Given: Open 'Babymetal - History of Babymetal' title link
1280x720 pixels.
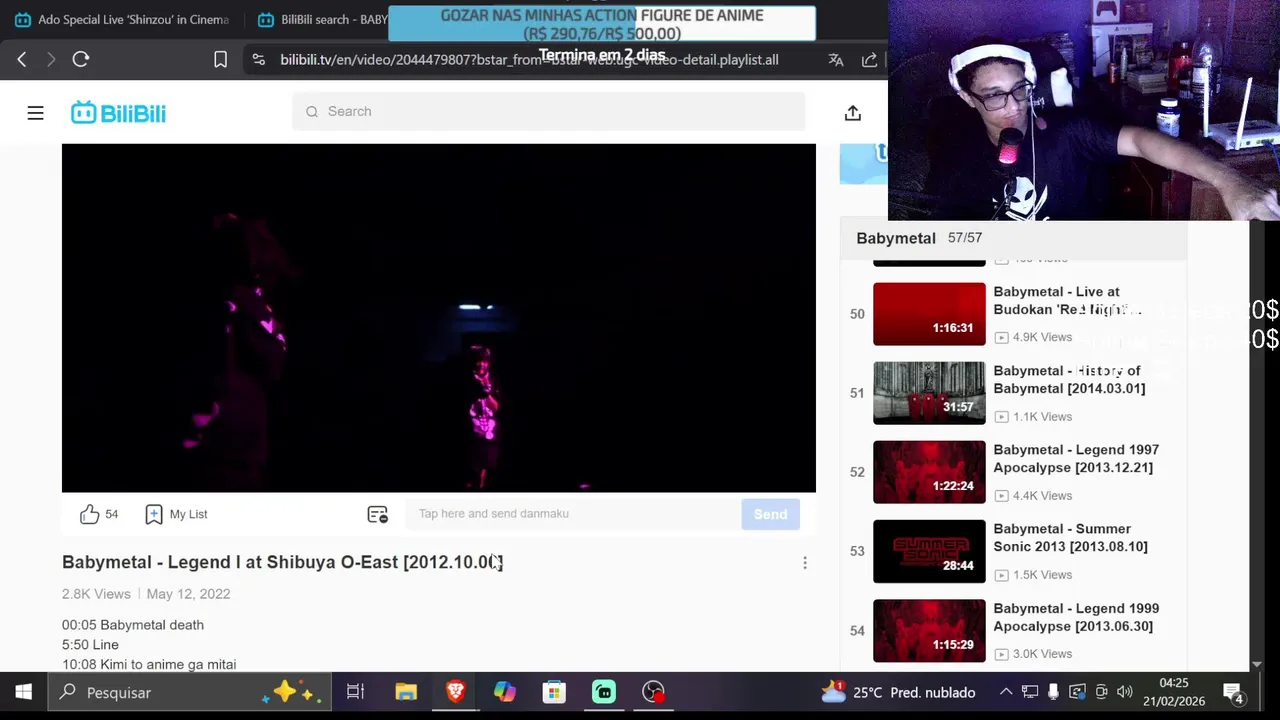Looking at the screenshot, I should click(x=1069, y=380).
